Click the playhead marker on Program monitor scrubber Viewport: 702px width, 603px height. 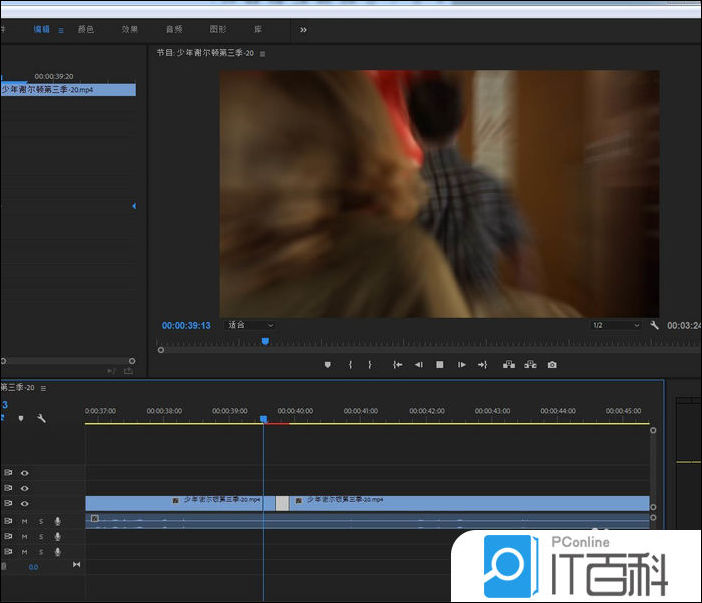(x=265, y=341)
